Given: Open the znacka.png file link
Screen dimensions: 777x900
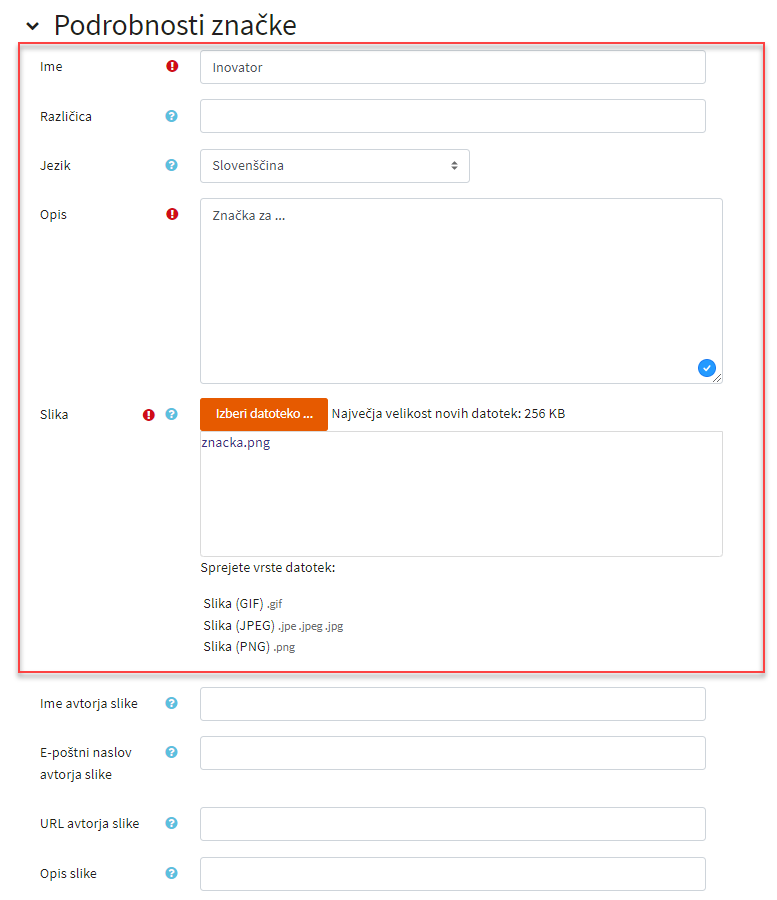Looking at the screenshot, I should (x=236, y=443).
